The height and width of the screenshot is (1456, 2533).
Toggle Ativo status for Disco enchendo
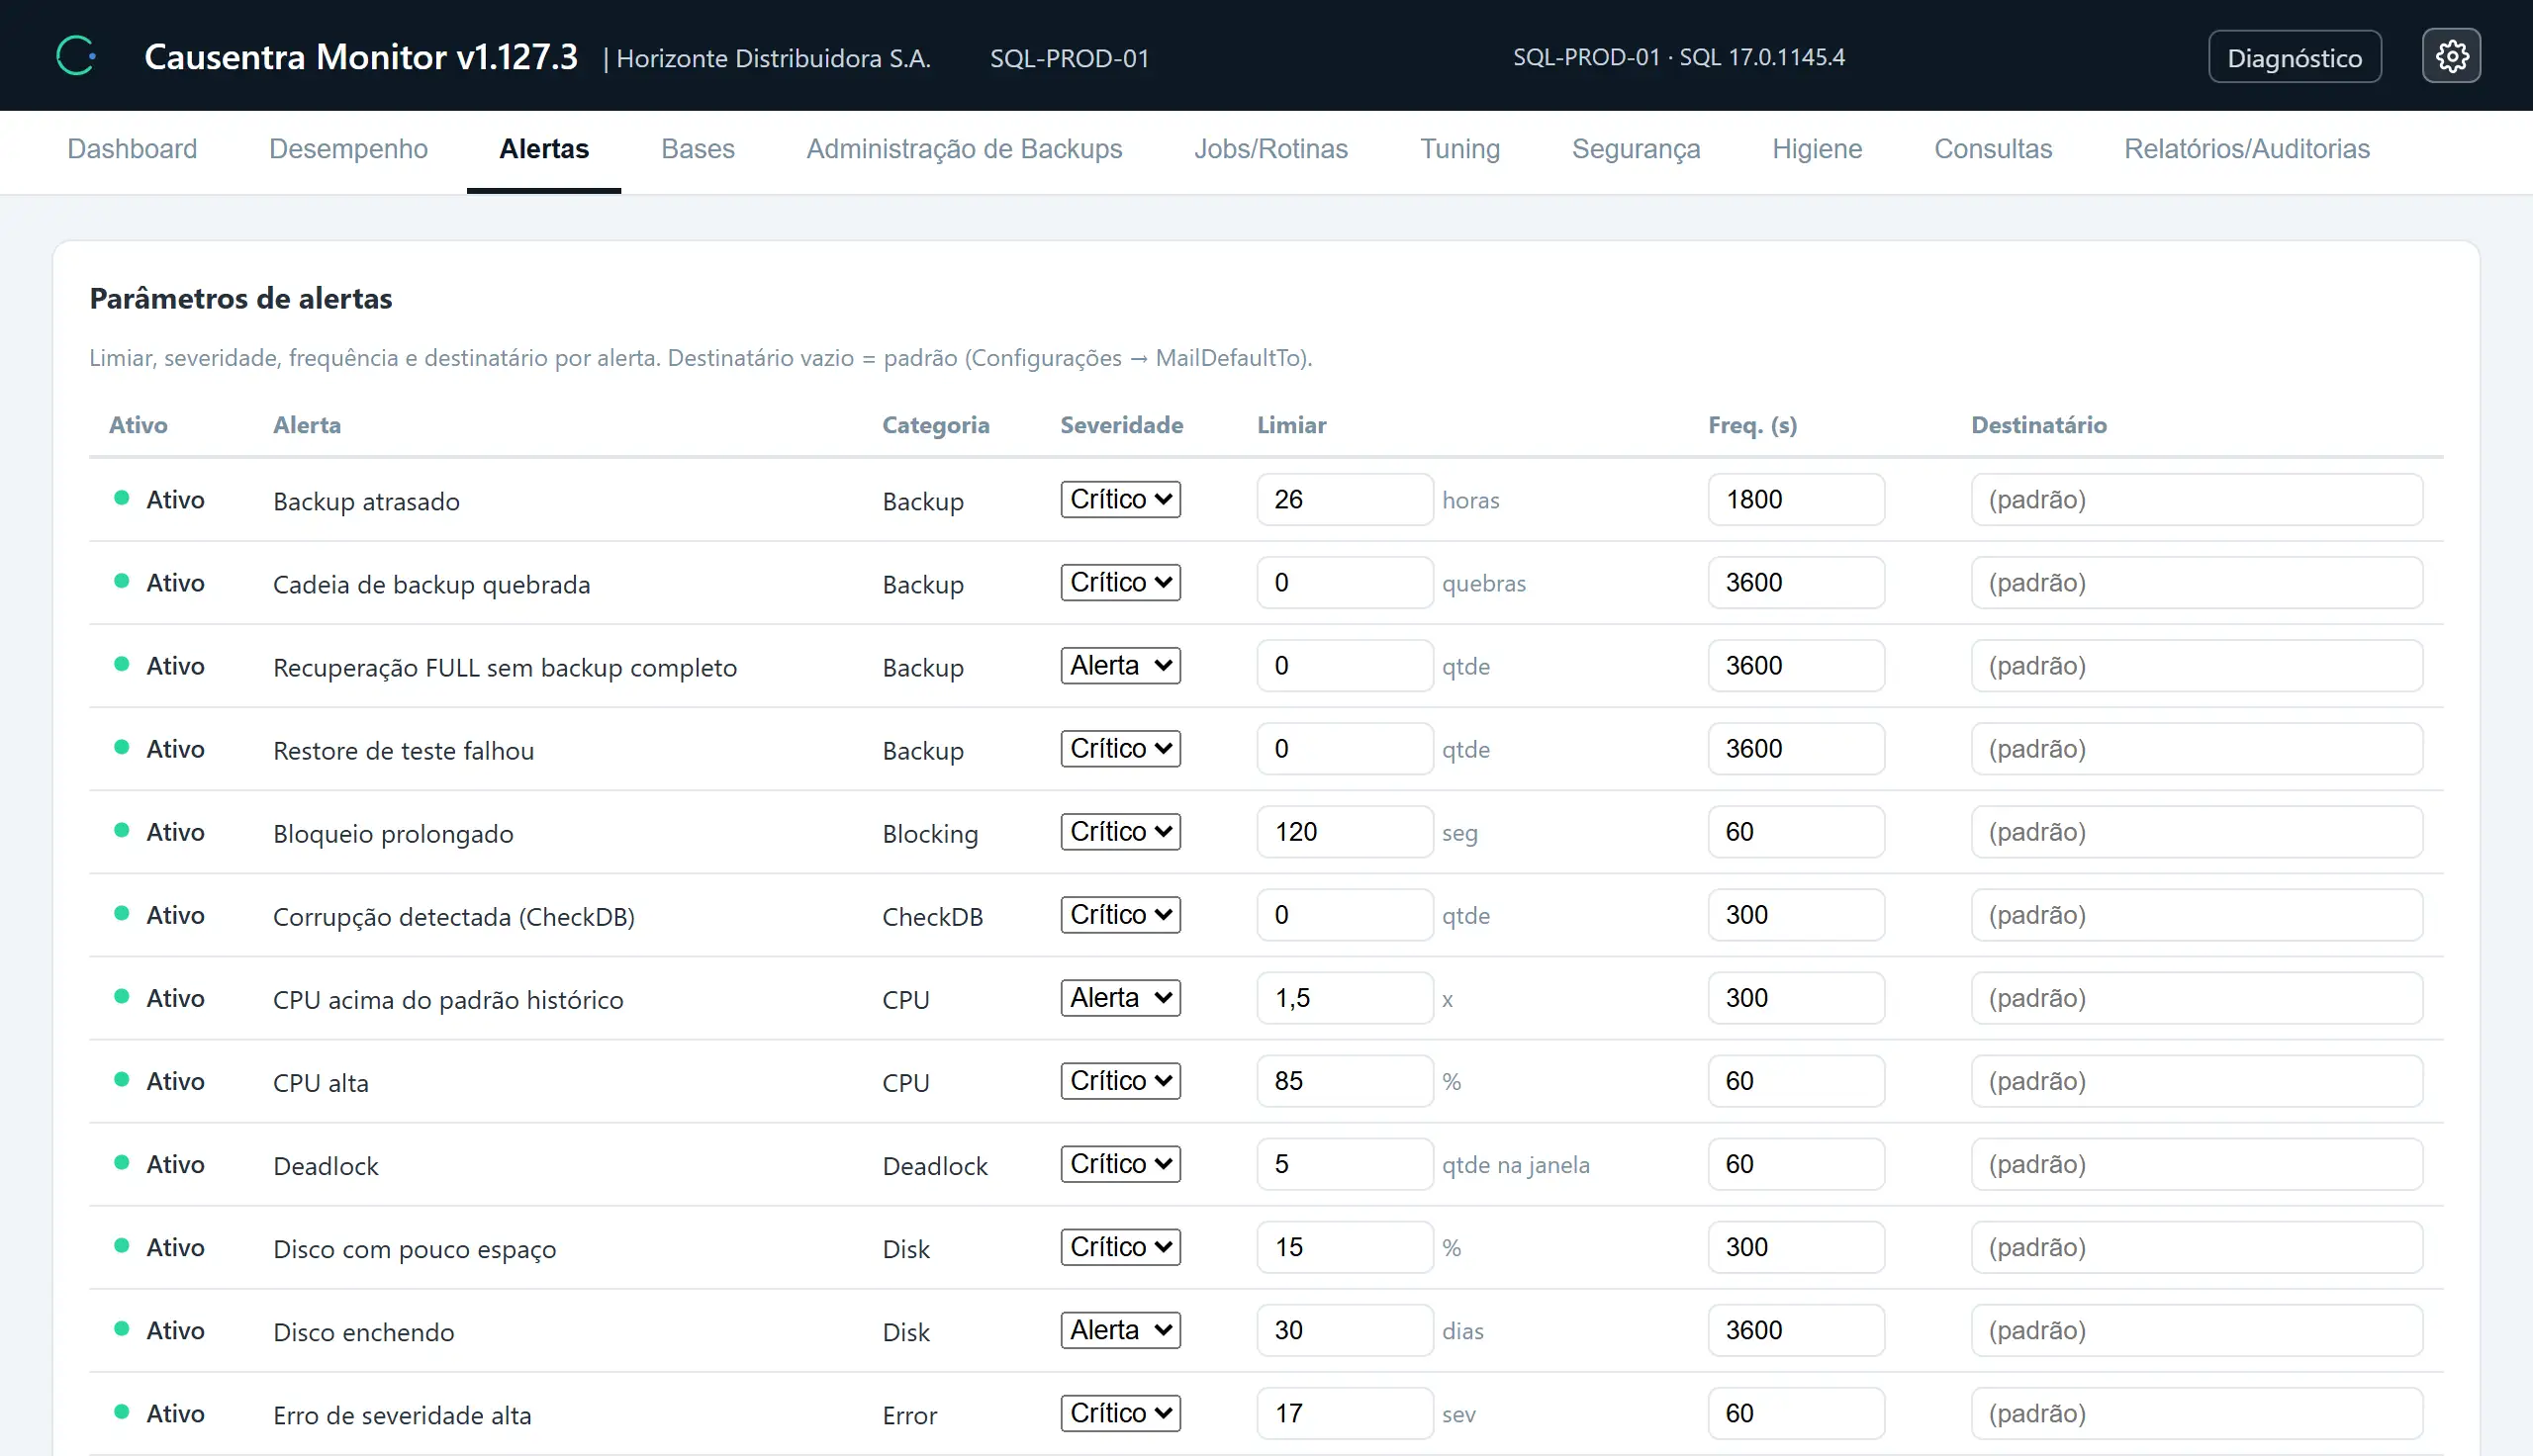[x=160, y=1329]
